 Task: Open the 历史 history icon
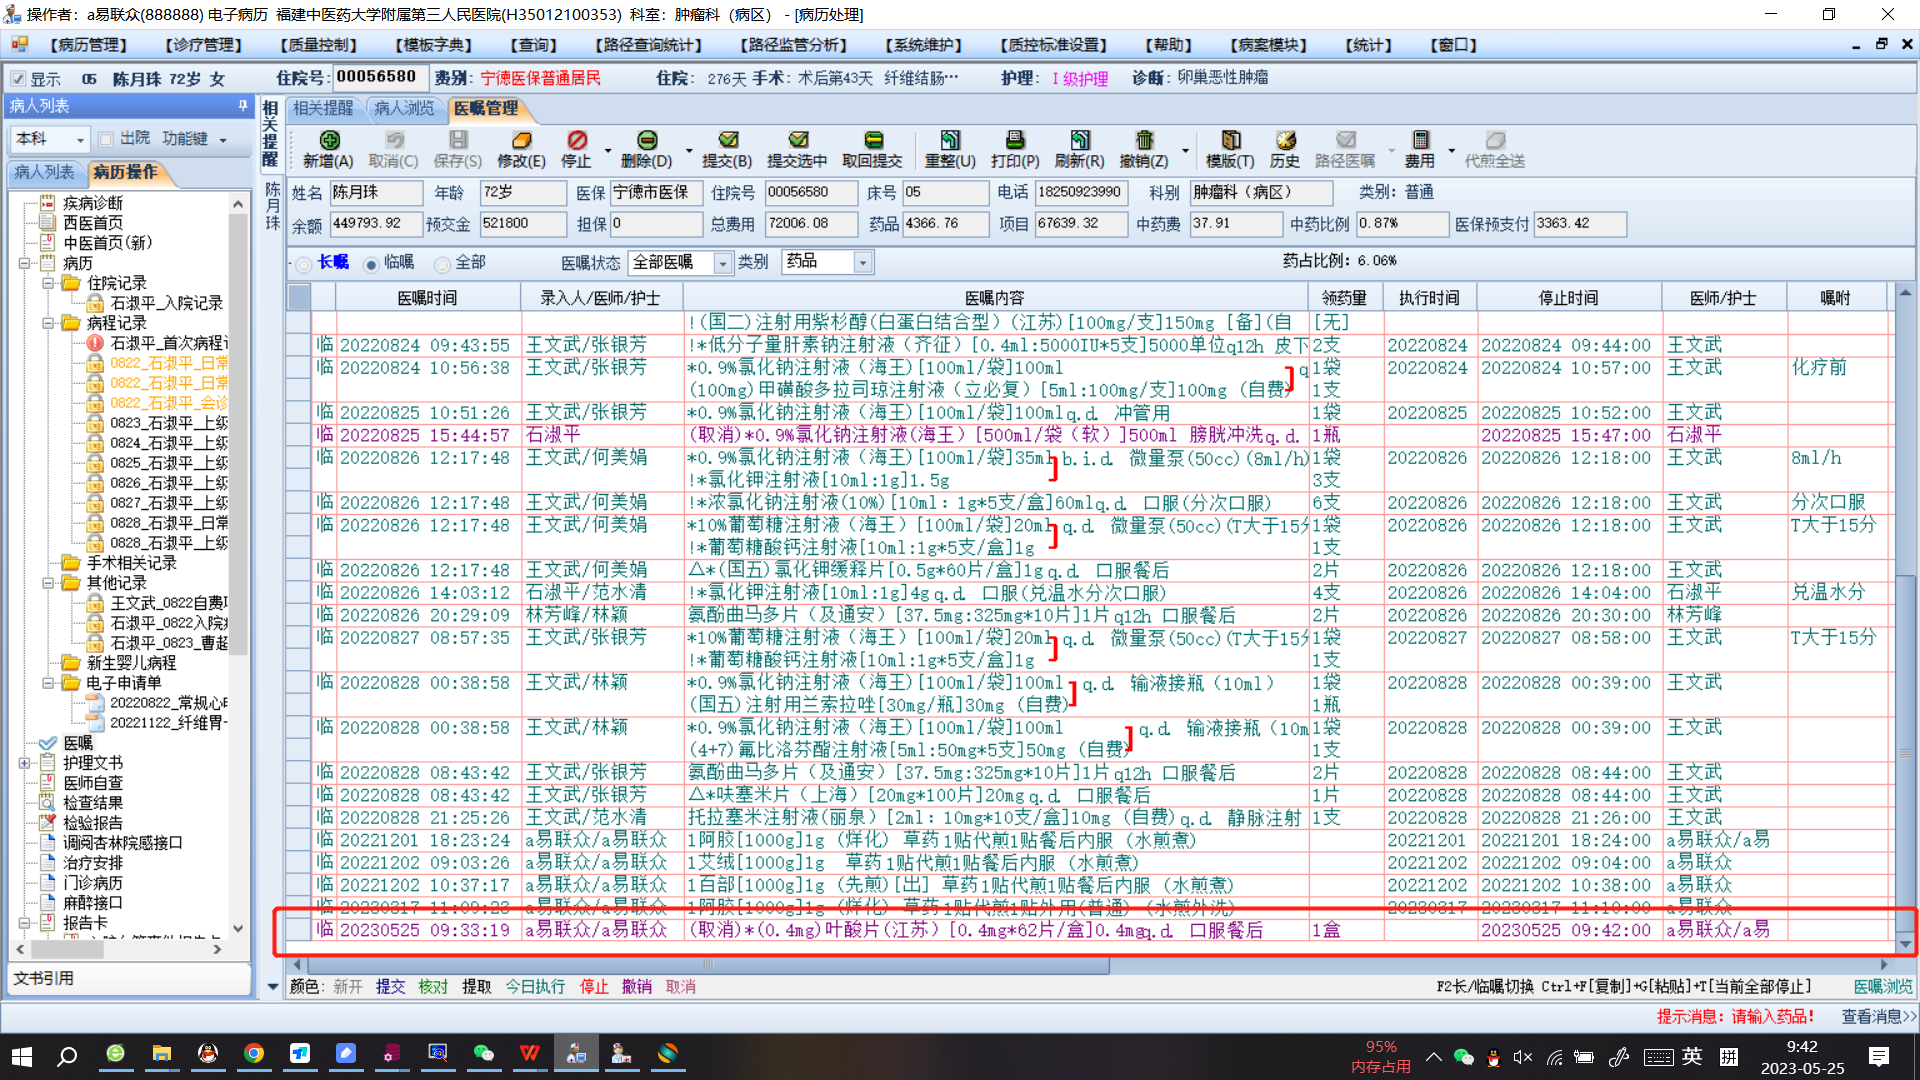tap(1285, 141)
